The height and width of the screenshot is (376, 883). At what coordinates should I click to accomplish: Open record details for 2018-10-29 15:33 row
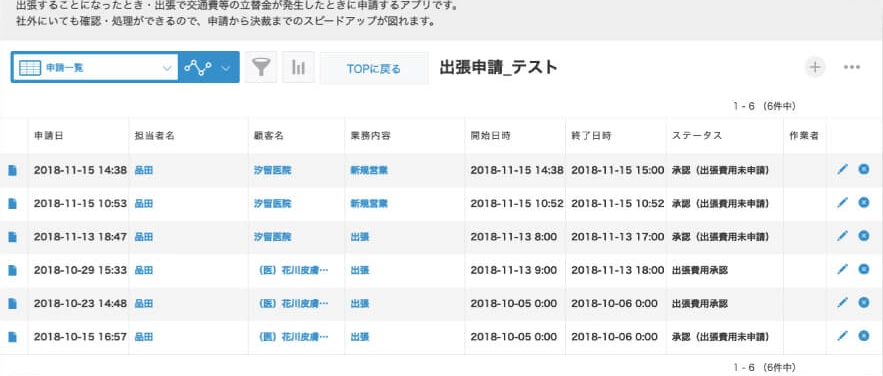[x=12, y=270]
